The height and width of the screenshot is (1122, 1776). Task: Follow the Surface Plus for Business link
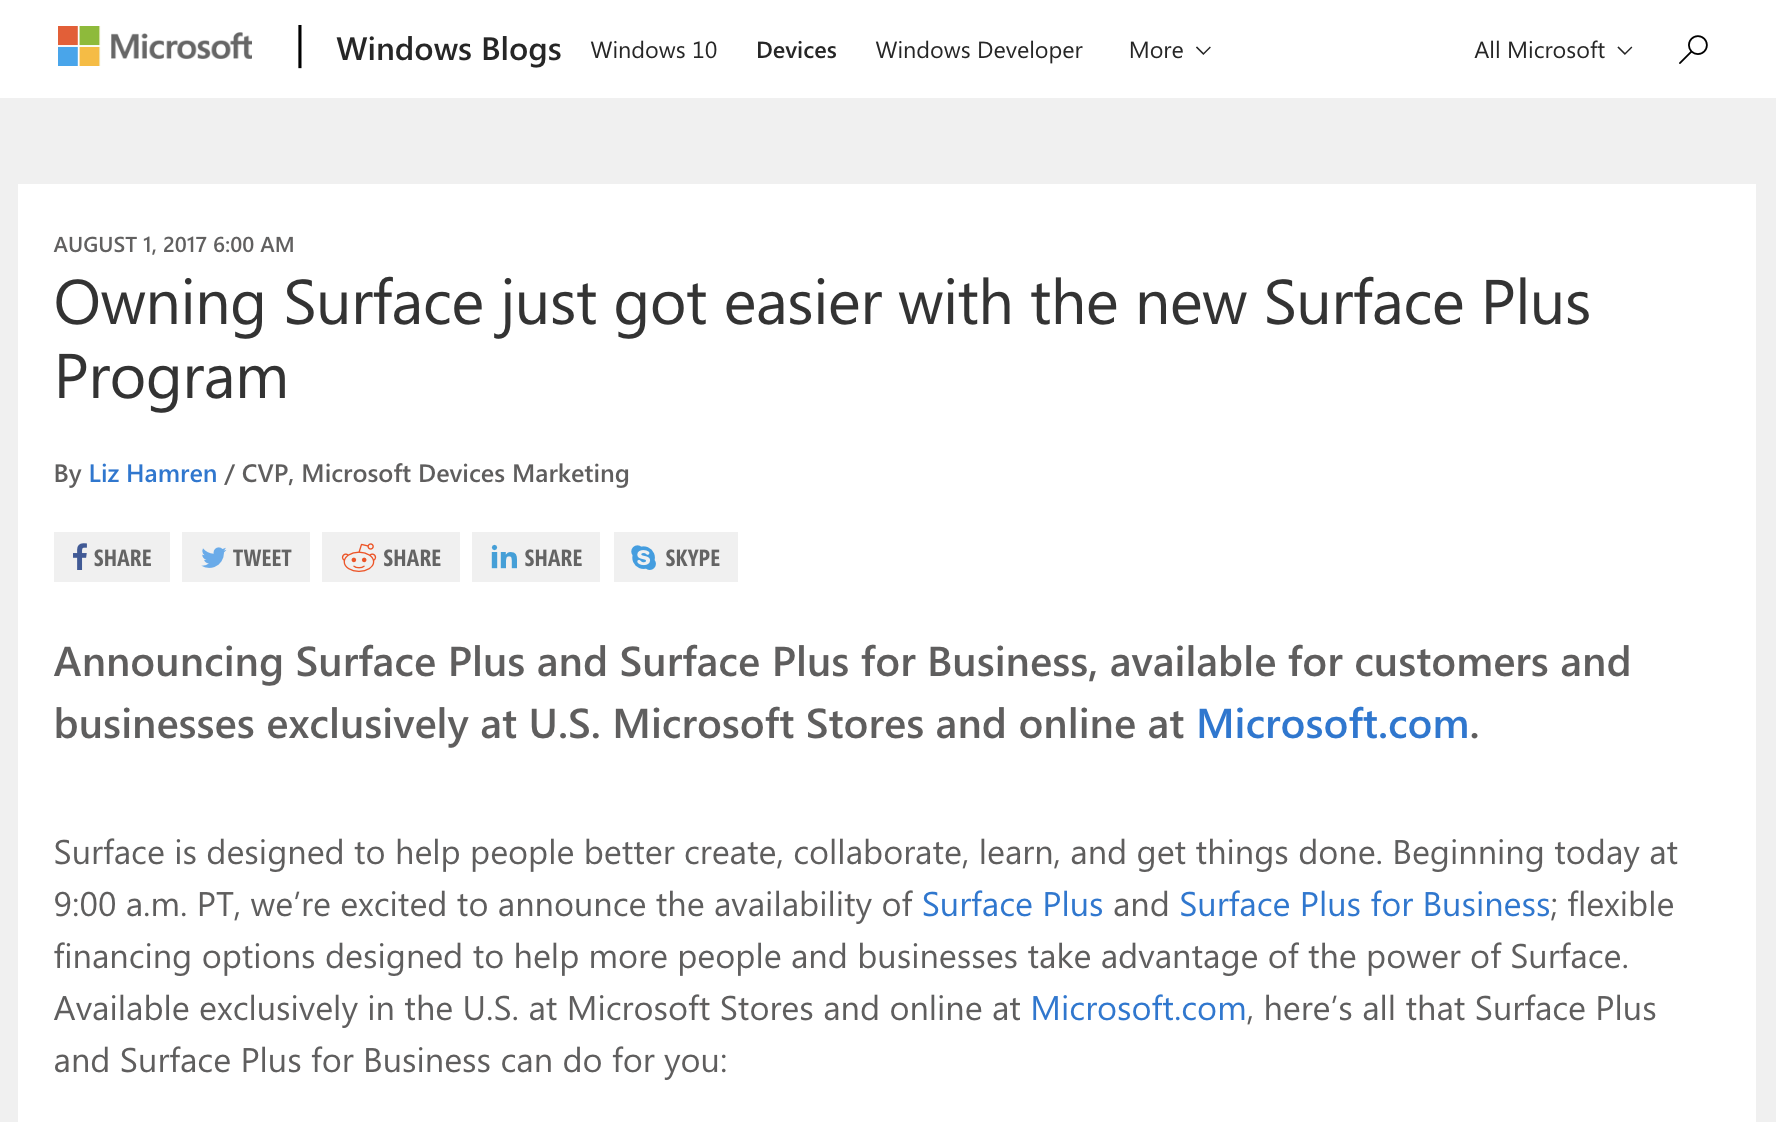1363,904
